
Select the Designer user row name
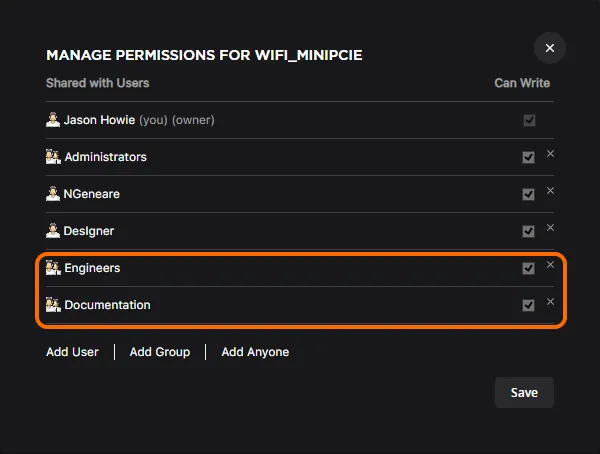coord(89,231)
